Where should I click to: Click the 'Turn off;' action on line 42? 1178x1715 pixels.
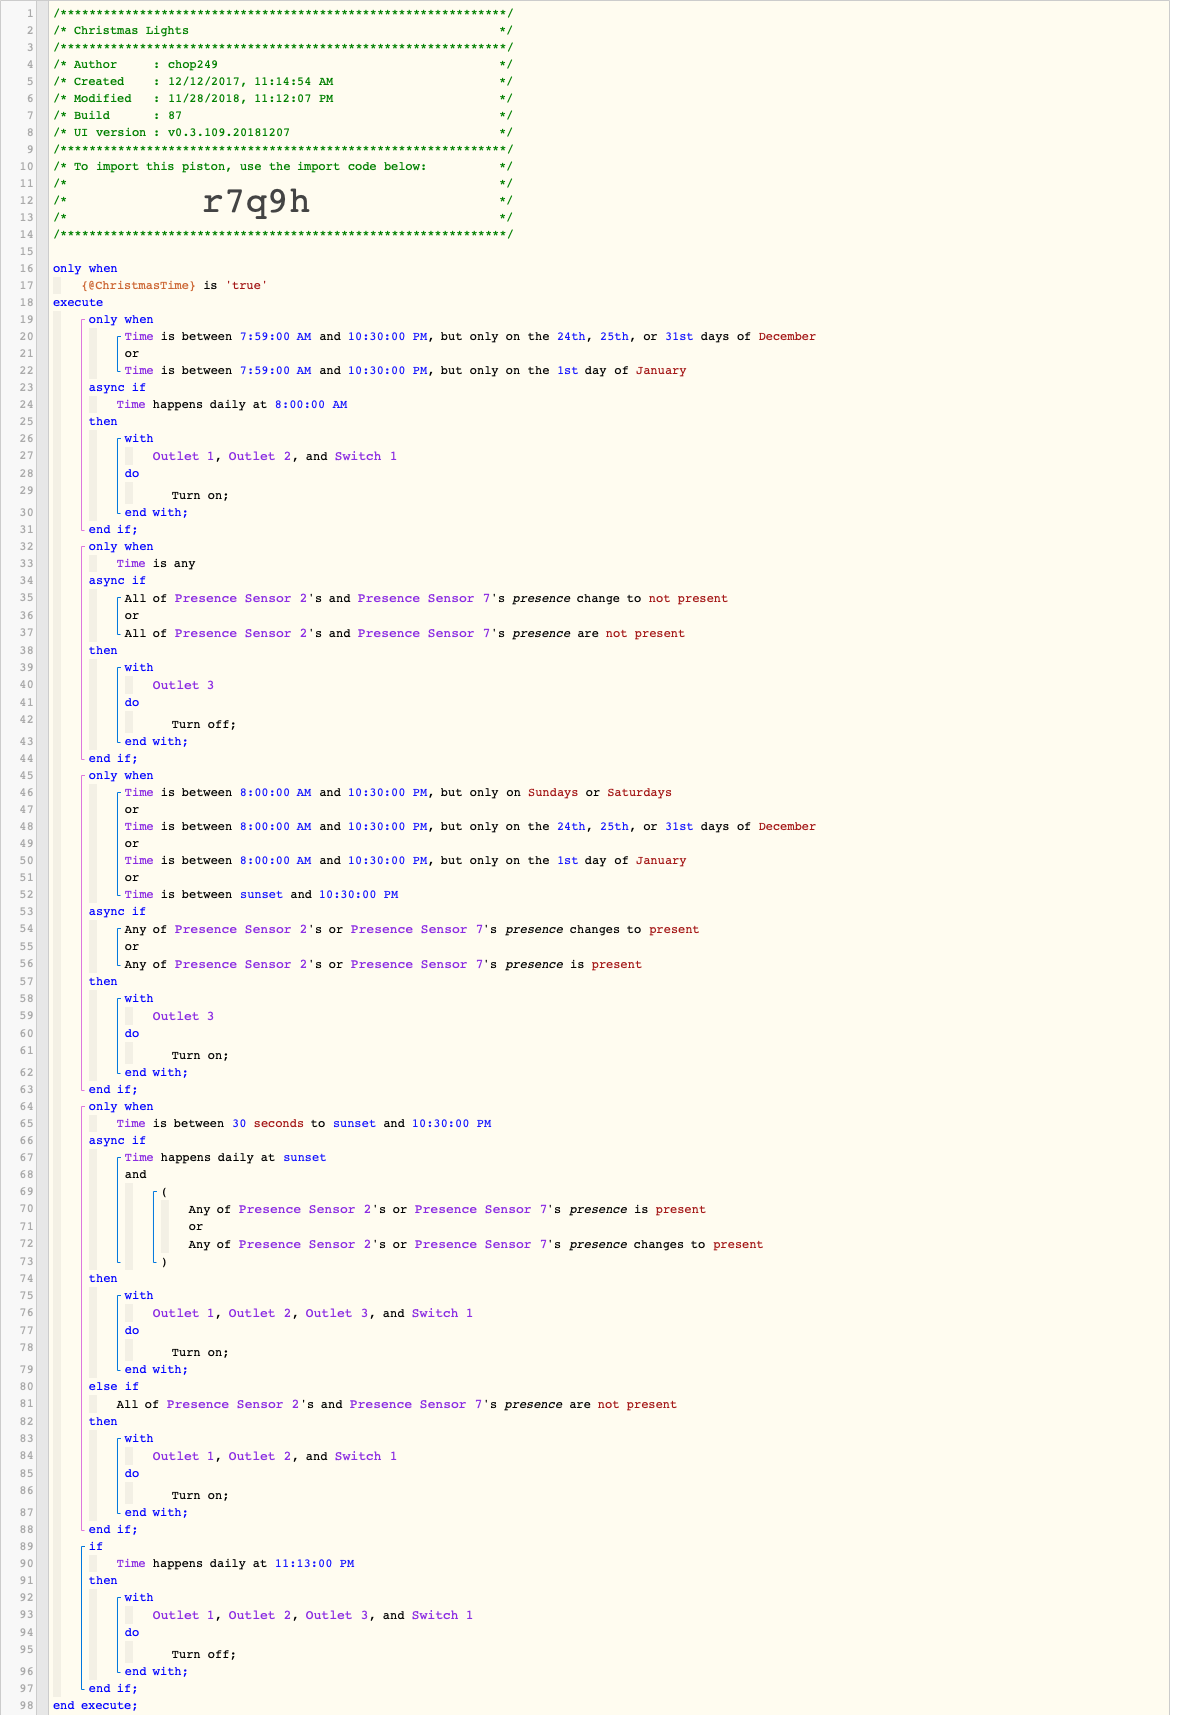pyautogui.click(x=204, y=724)
